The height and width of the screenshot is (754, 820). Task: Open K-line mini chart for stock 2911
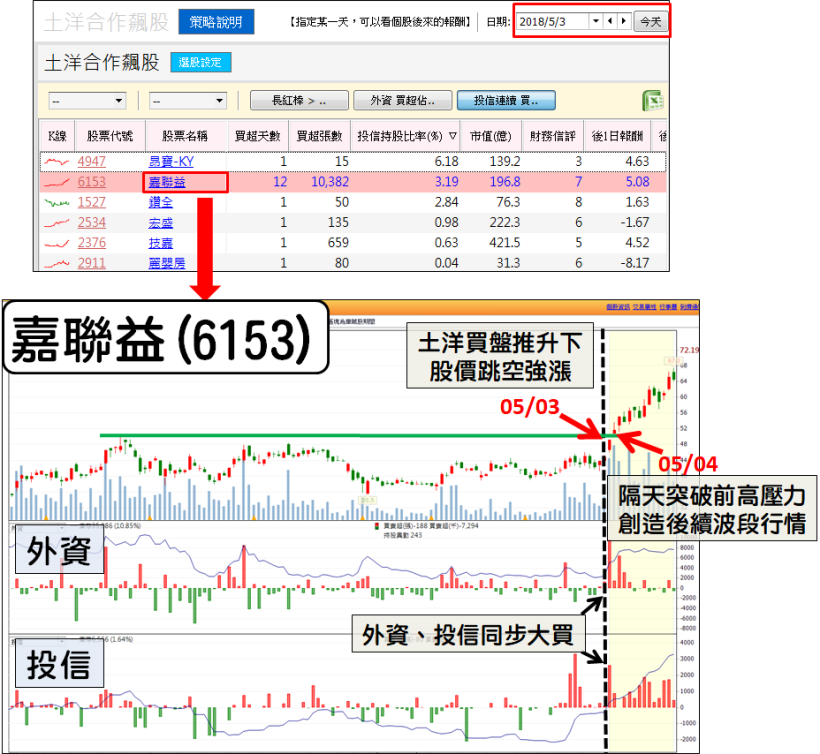(56, 263)
